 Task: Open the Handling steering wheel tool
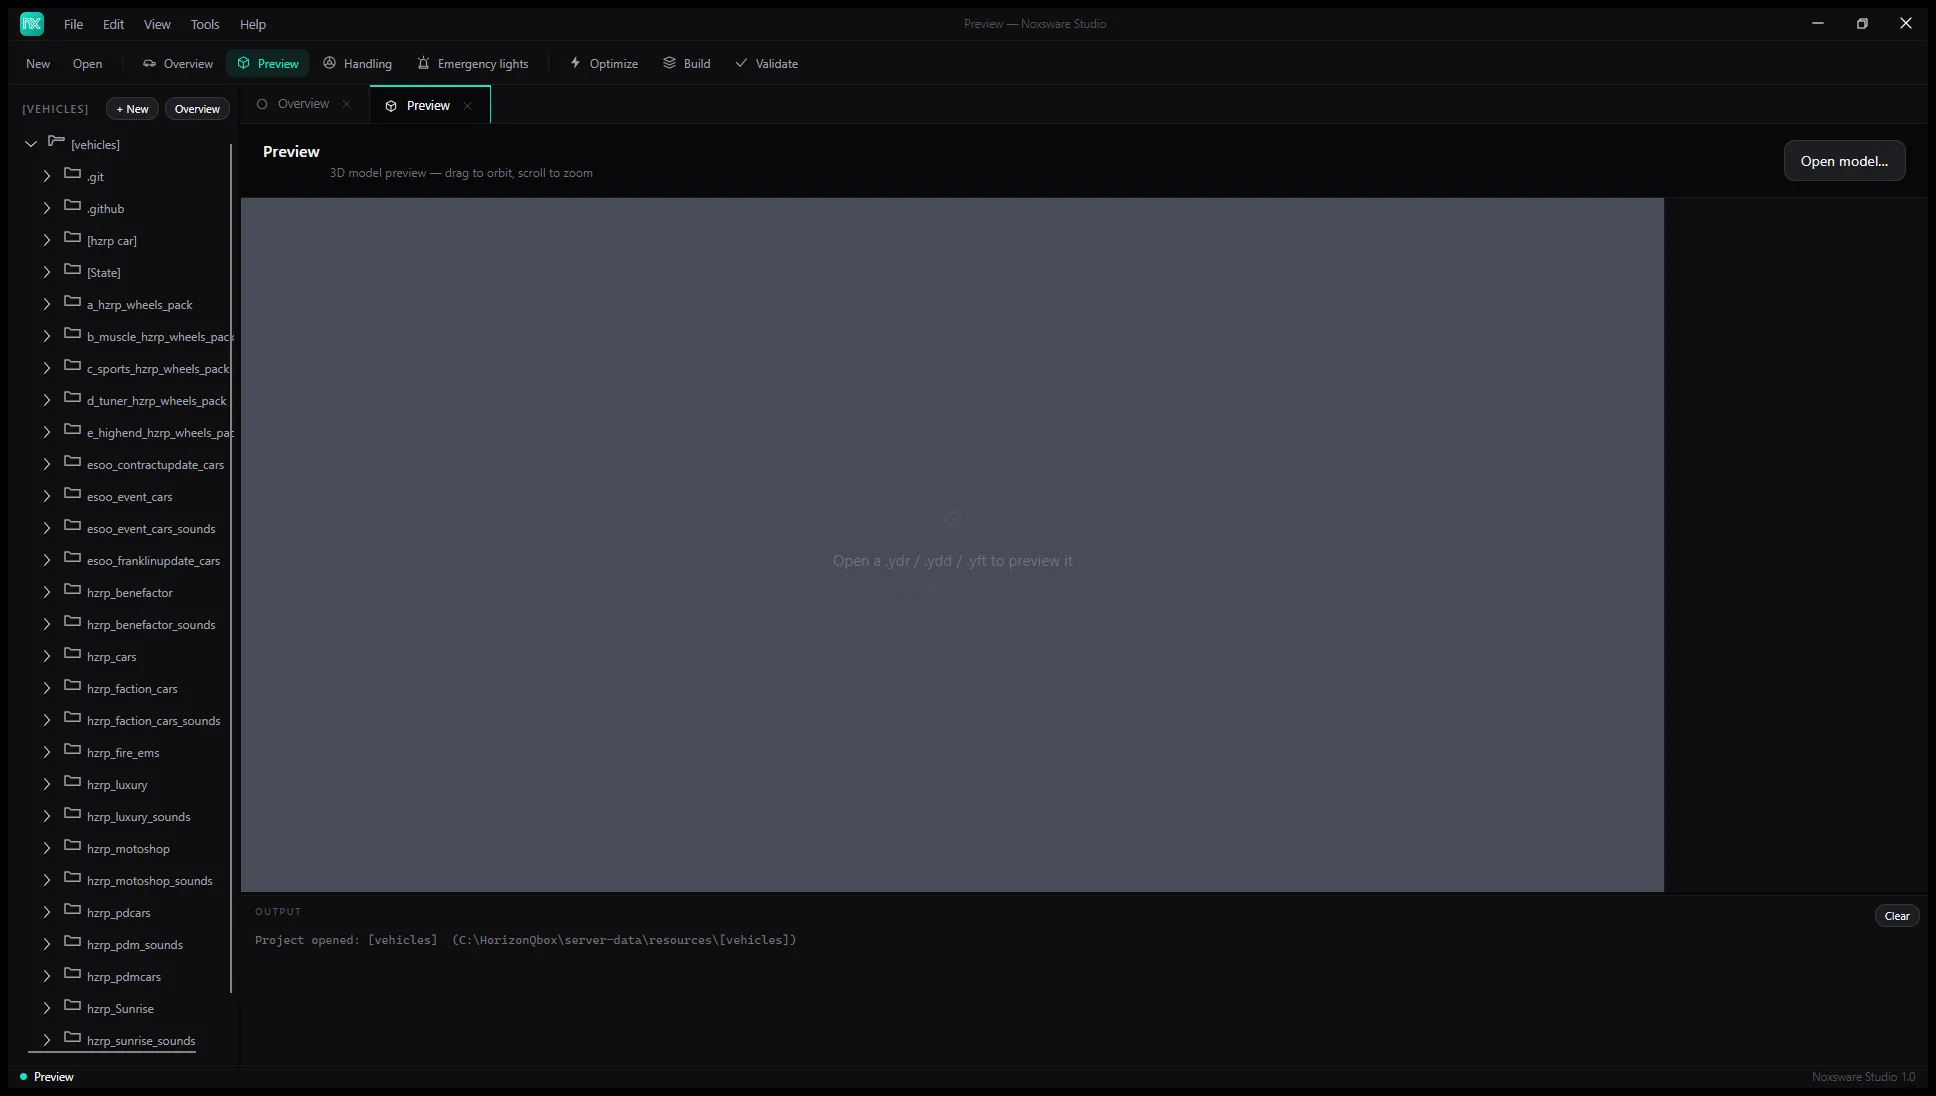pos(357,63)
